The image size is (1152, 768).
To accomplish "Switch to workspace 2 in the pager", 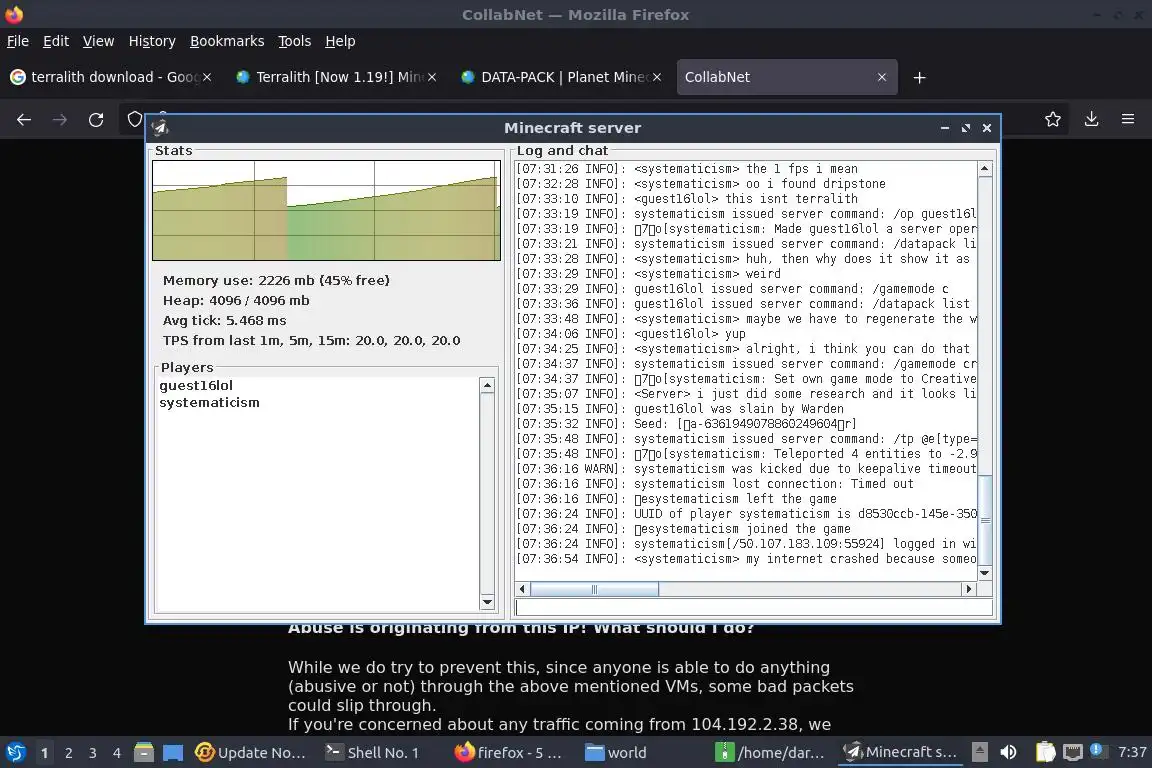I will click(x=69, y=753).
